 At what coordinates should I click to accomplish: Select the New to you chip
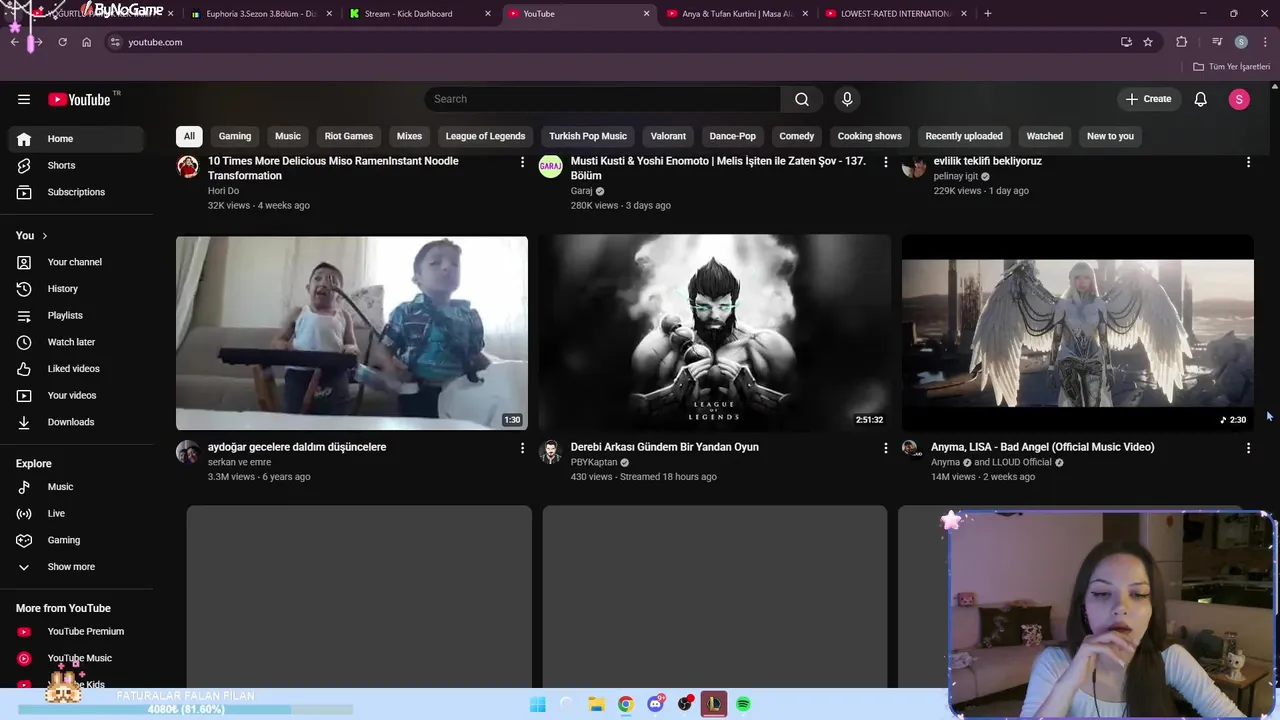tap(1110, 136)
